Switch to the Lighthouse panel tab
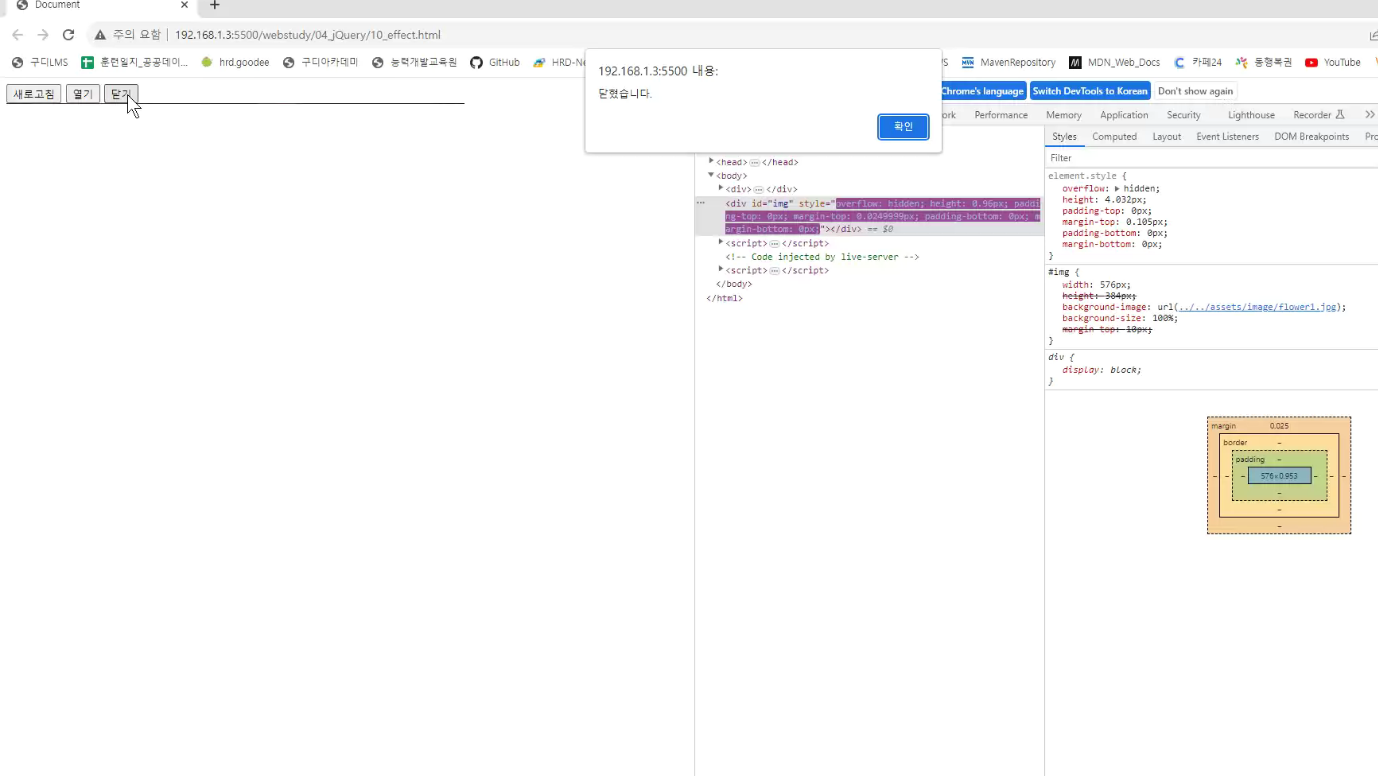This screenshot has width=1378, height=776. [x=1251, y=115]
